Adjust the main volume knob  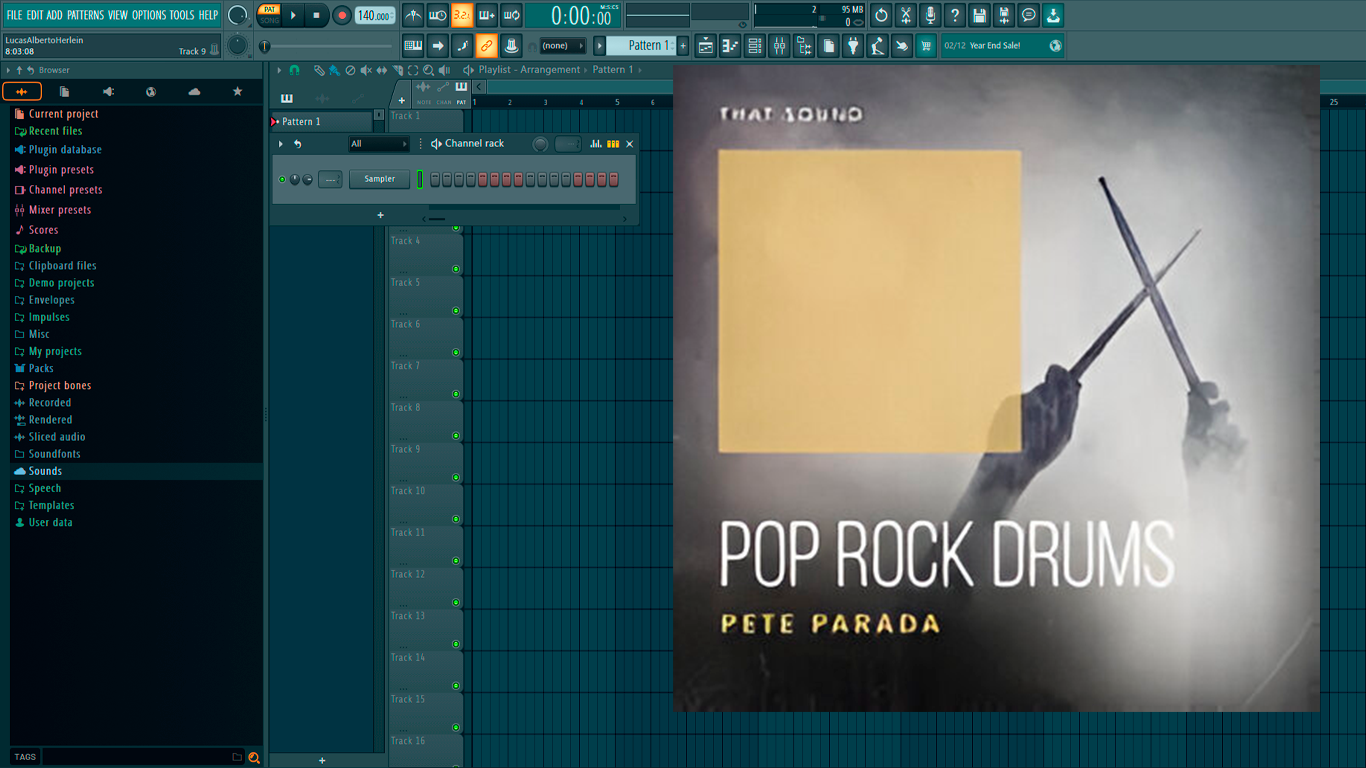click(x=237, y=15)
